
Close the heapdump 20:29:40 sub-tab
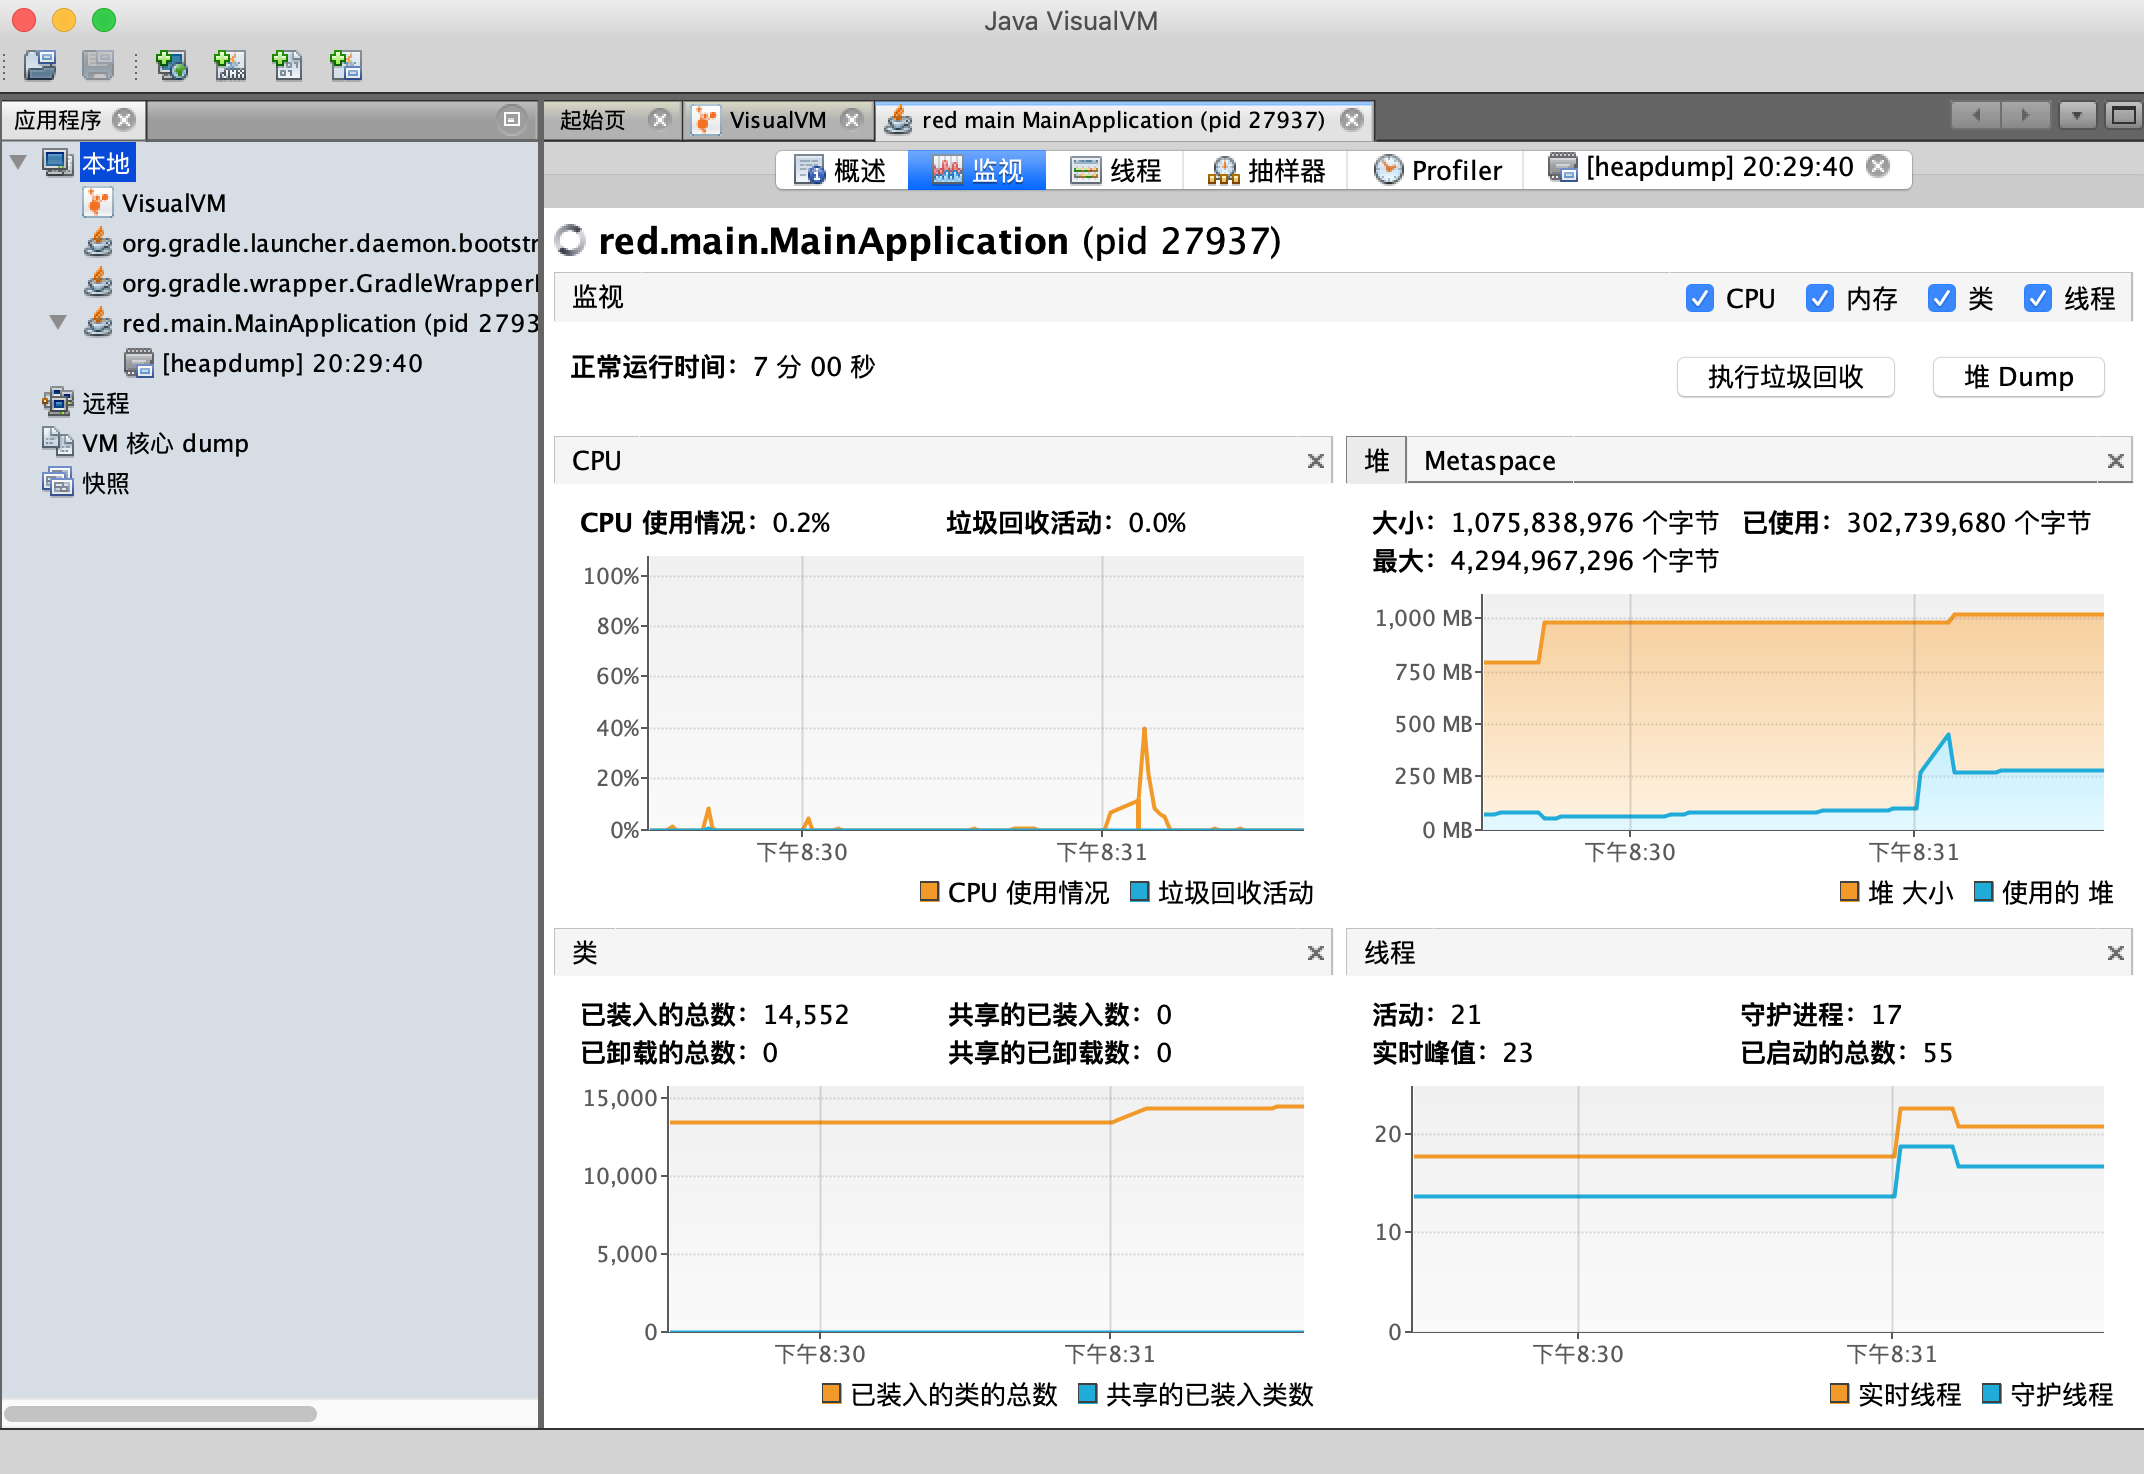(1879, 166)
